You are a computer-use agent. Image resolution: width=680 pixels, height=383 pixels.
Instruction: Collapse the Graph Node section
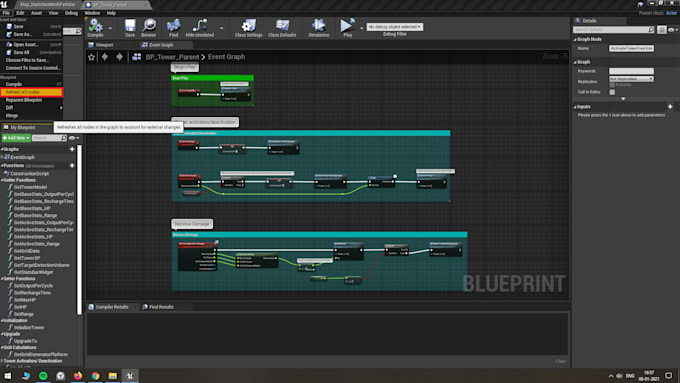(x=575, y=39)
